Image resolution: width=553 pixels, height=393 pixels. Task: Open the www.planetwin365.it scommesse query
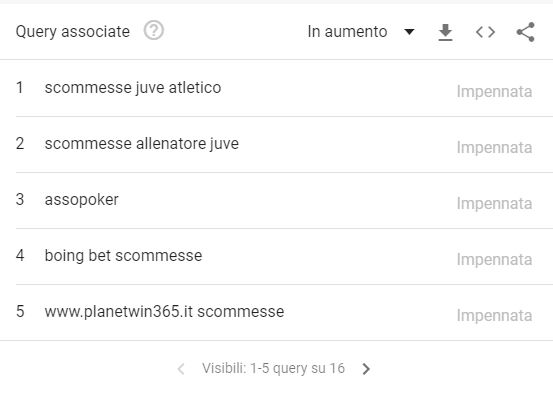tap(164, 312)
